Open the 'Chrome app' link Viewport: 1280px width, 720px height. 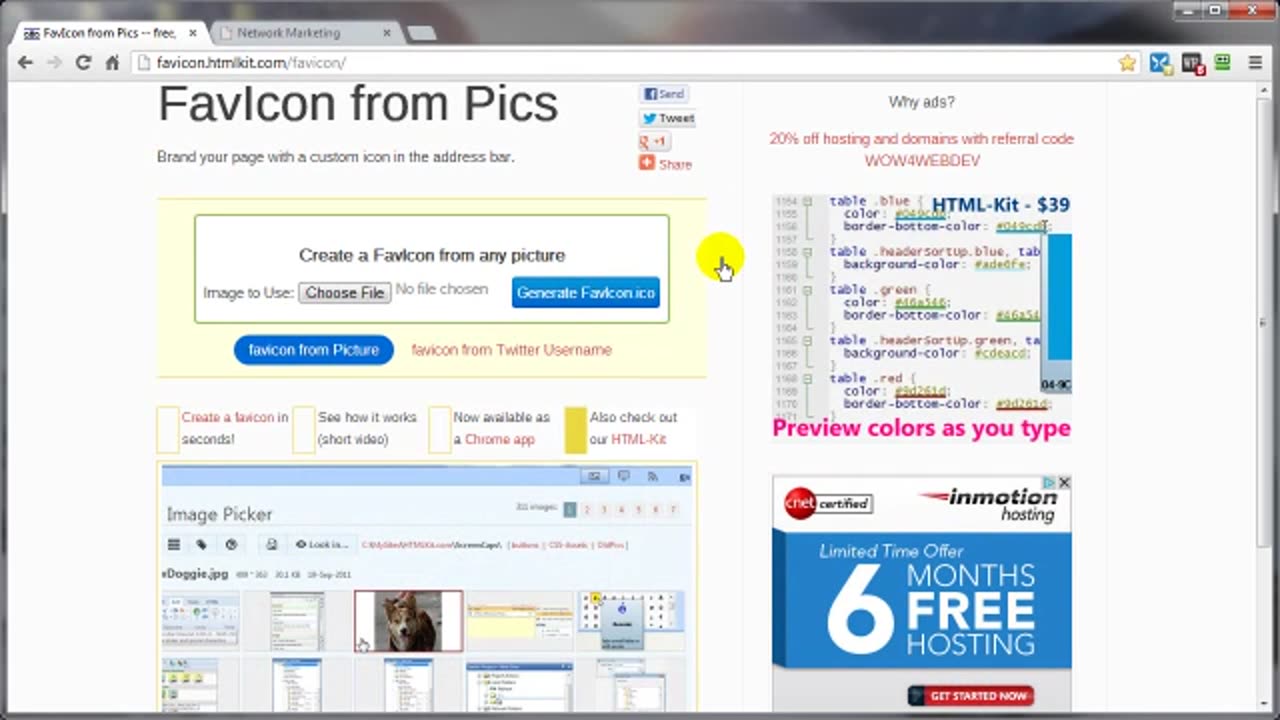click(x=500, y=439)
